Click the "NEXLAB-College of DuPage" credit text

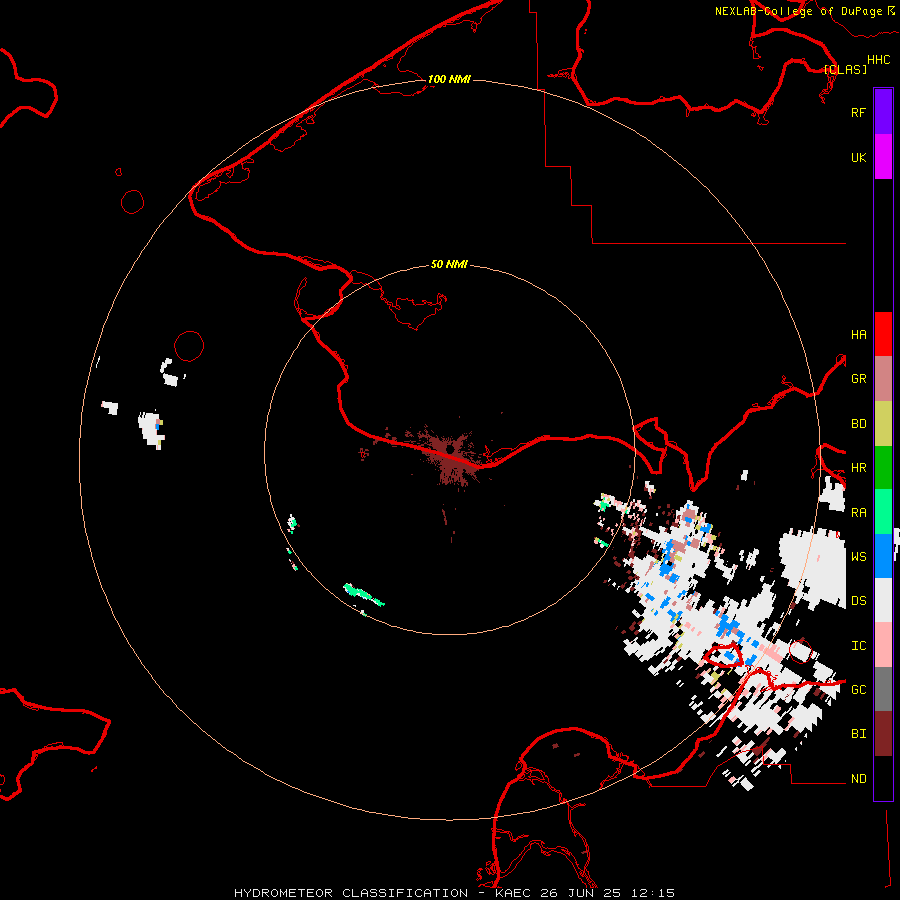click(798, 11)
